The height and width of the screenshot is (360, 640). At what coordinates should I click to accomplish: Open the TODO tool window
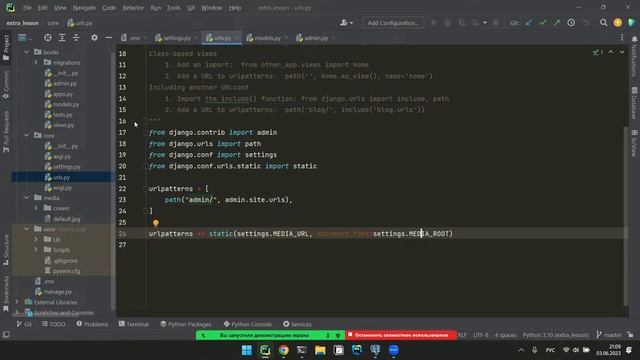(x=53, y=324)
